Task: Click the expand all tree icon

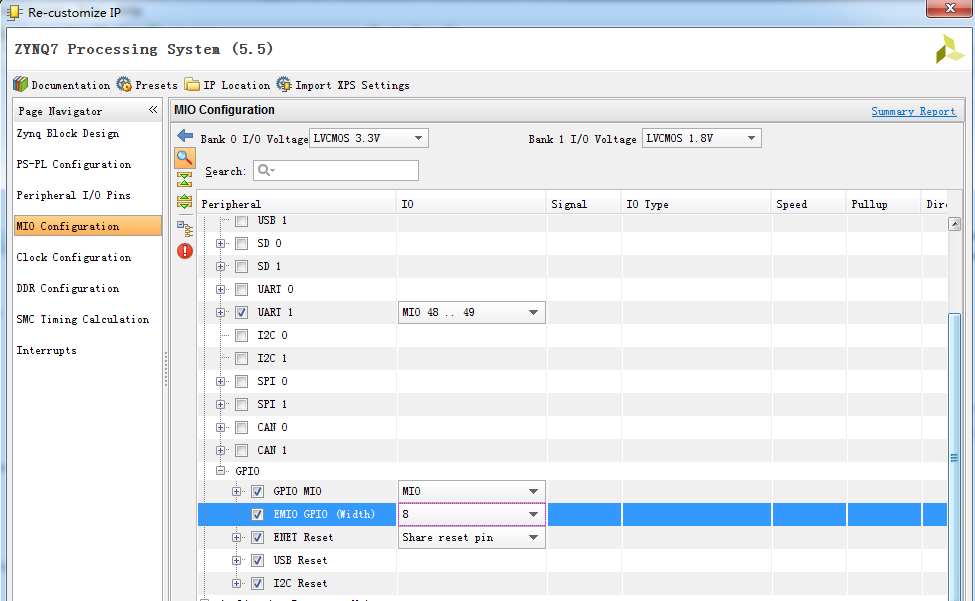Action: [x=184, y=202]
